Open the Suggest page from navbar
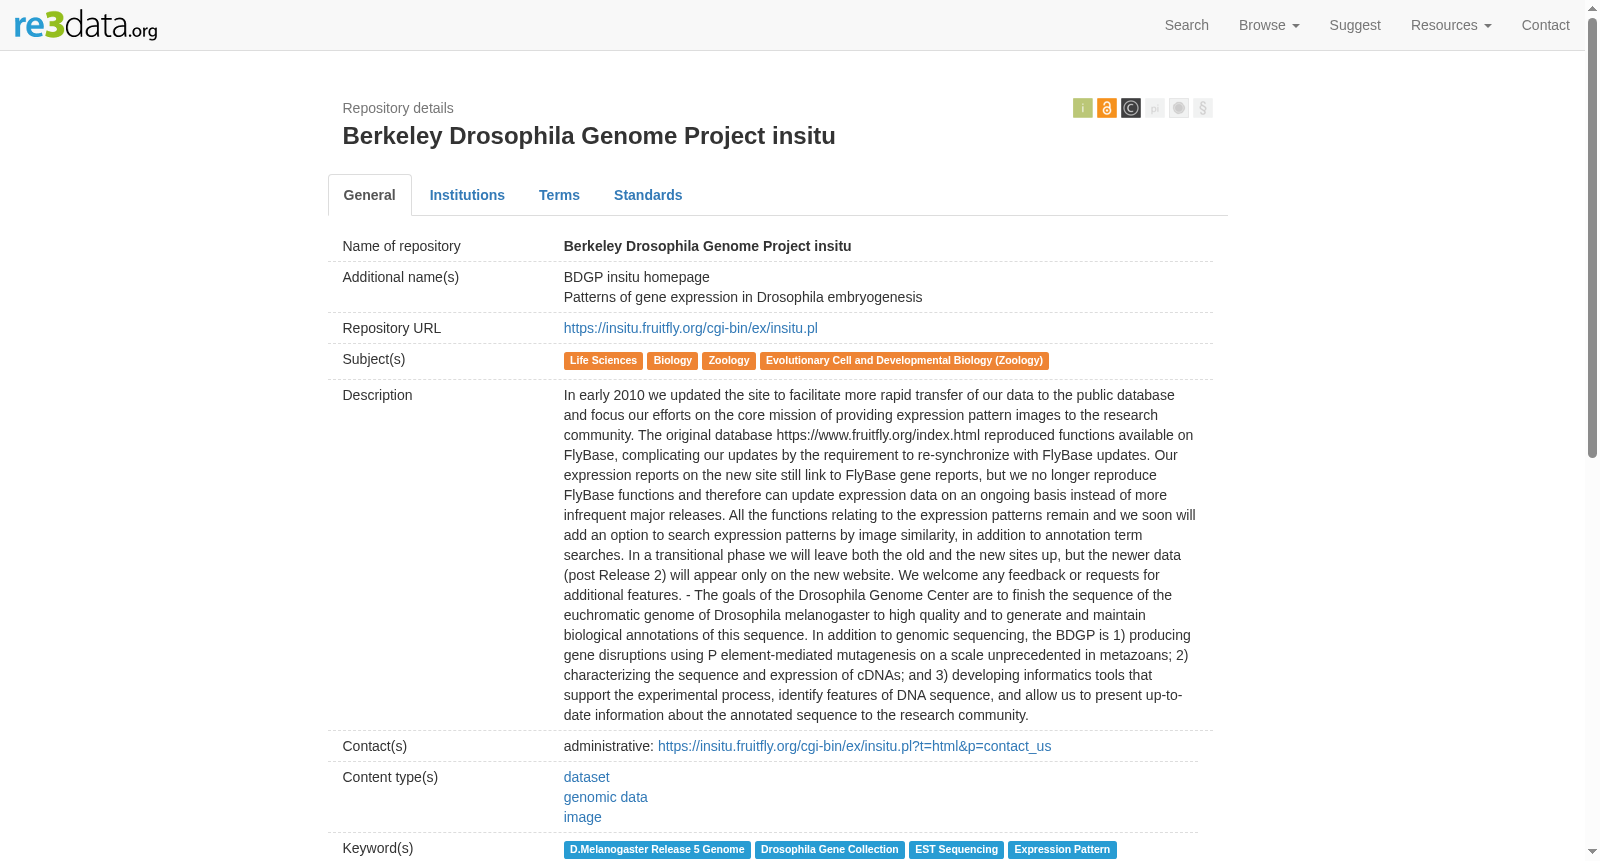 (x=1355, y=25)
